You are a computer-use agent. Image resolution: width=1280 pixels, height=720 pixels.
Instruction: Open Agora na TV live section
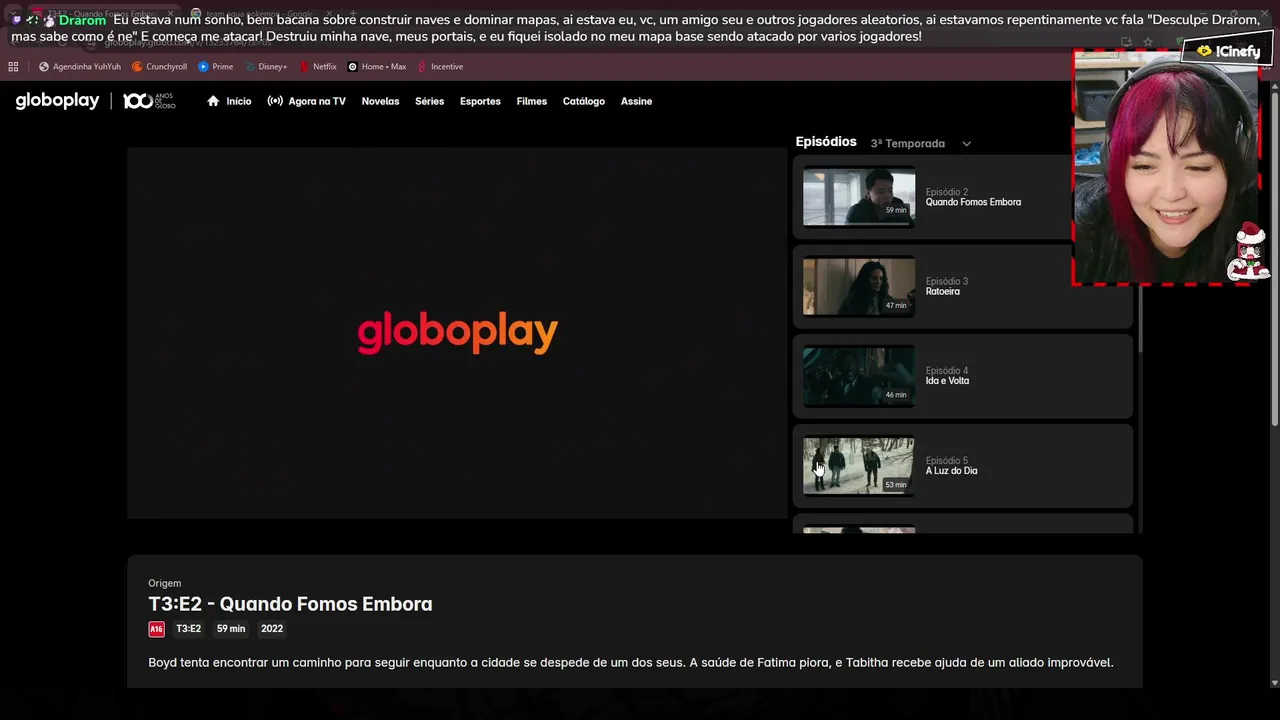[306, 101]
